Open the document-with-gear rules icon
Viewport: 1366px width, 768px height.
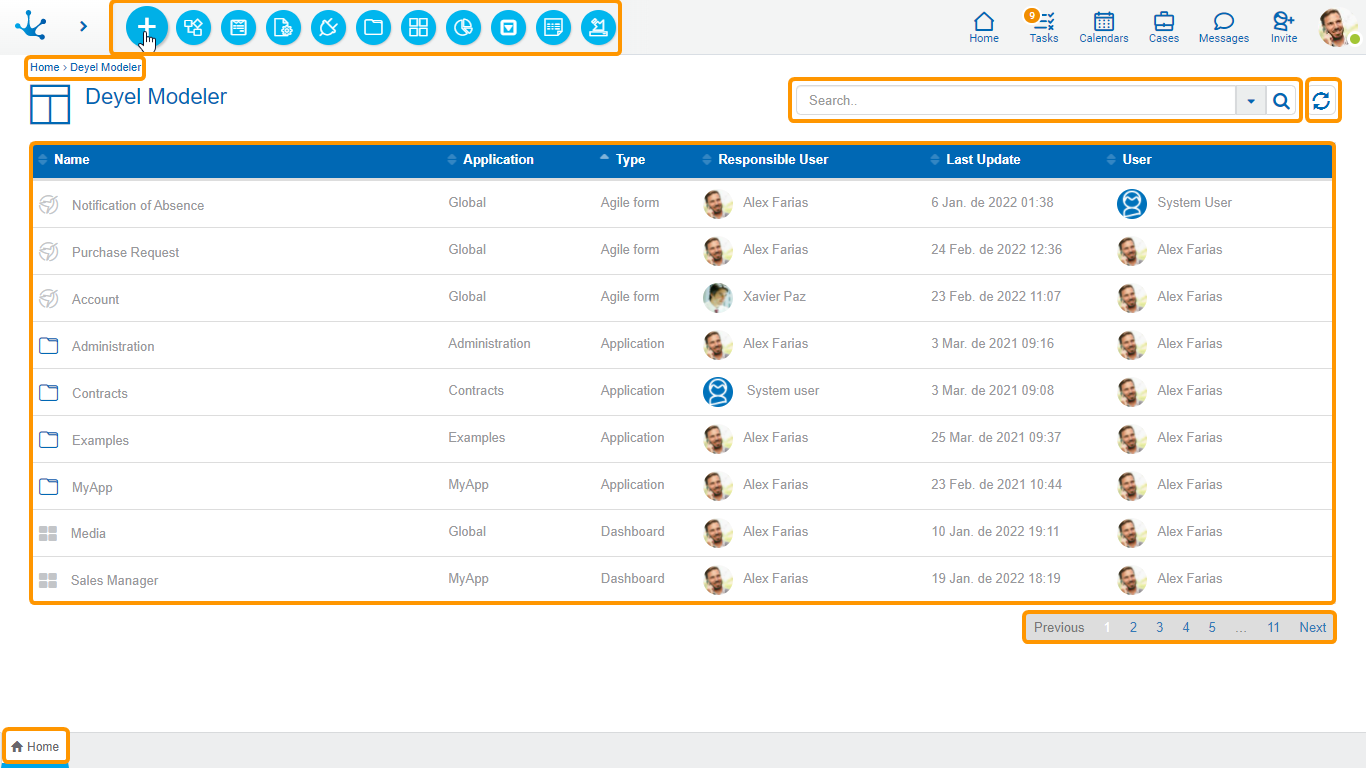pos(284,28)
